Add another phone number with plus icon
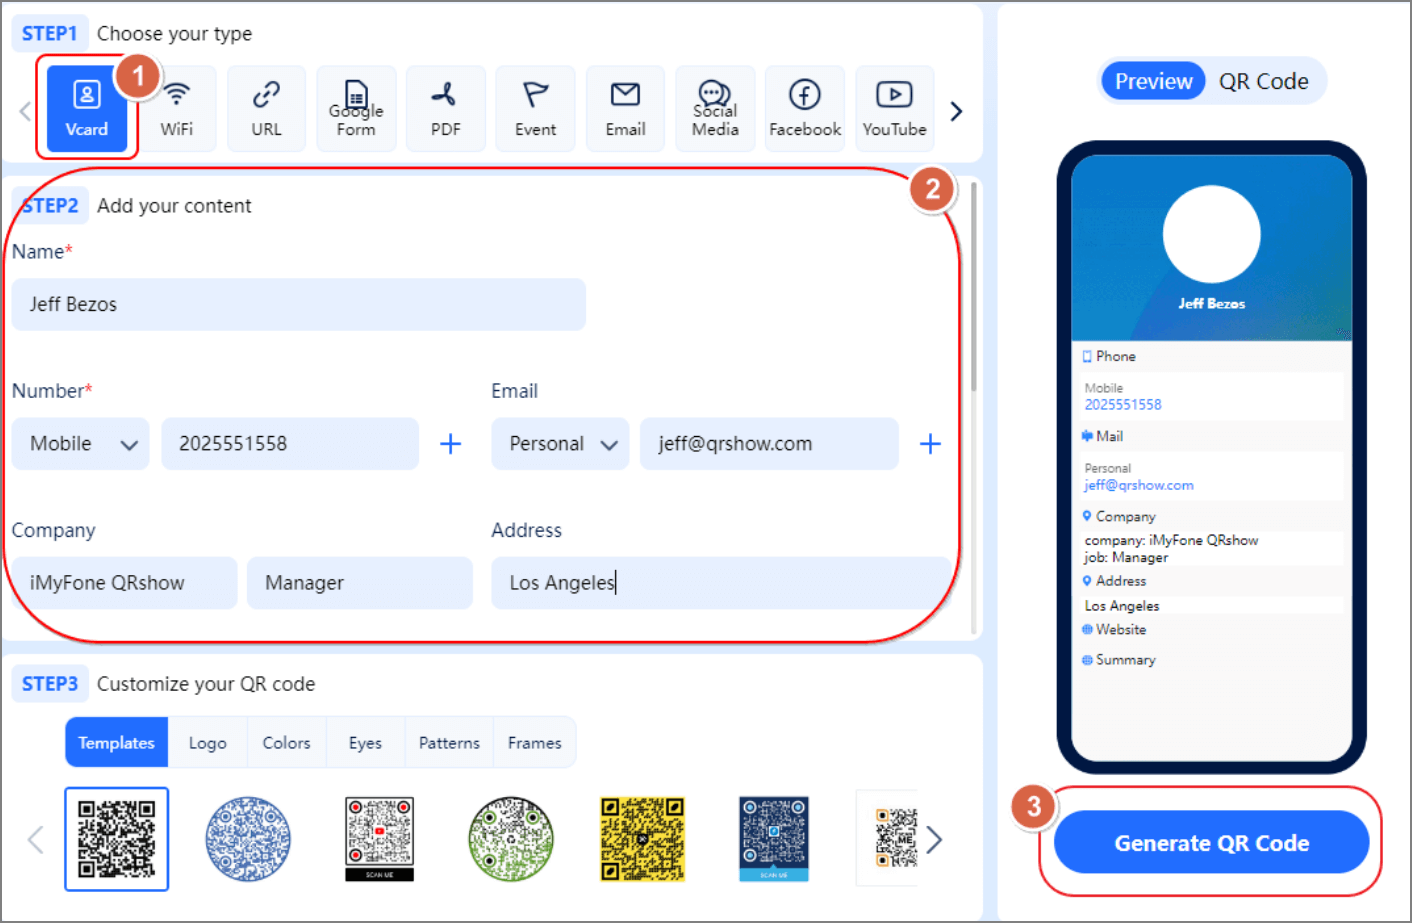Image resolution: width=1412 pixels, height=923 pixels. click(451, 444)
